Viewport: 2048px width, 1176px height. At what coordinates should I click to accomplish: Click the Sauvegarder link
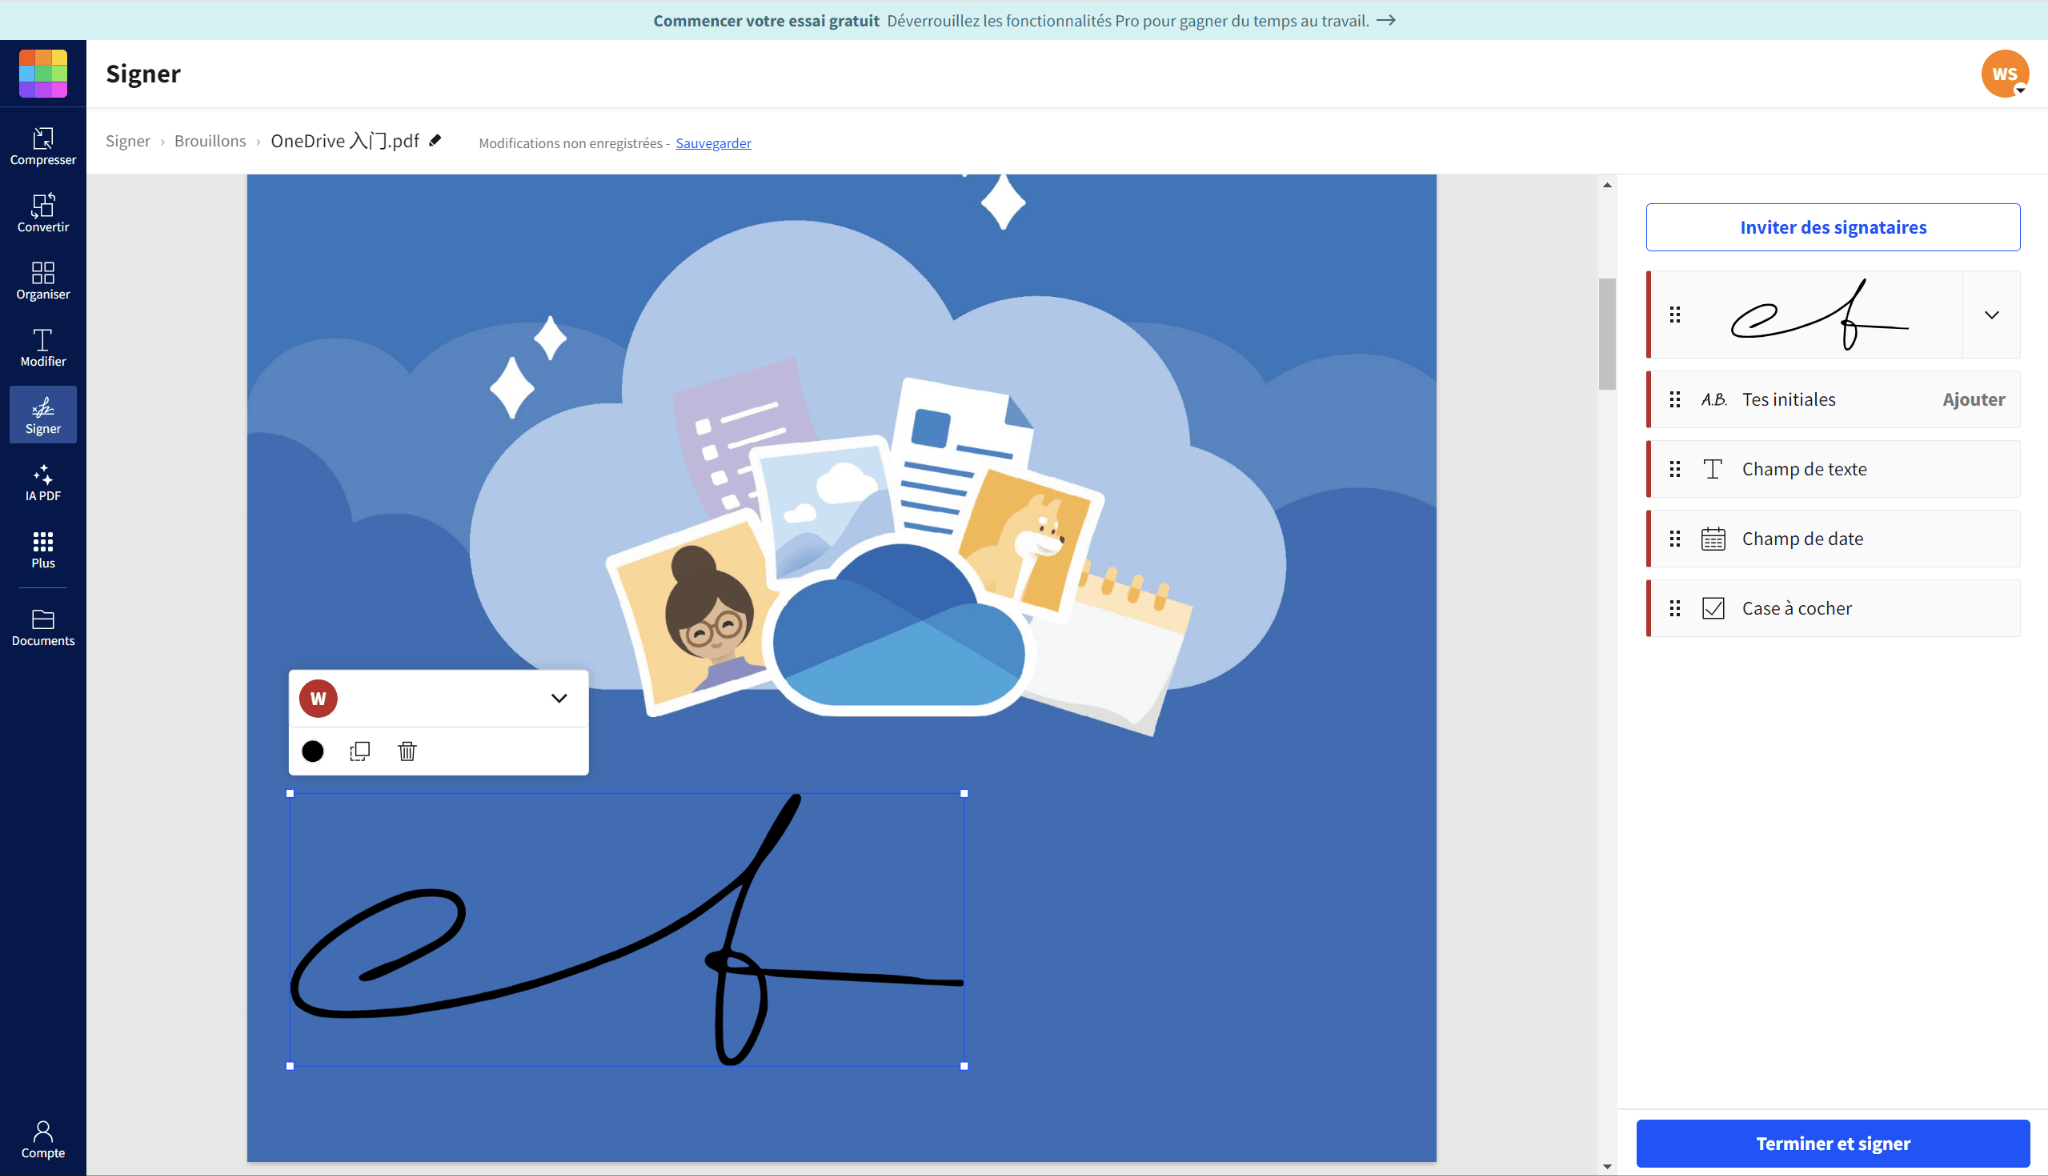tap(713, 143)
